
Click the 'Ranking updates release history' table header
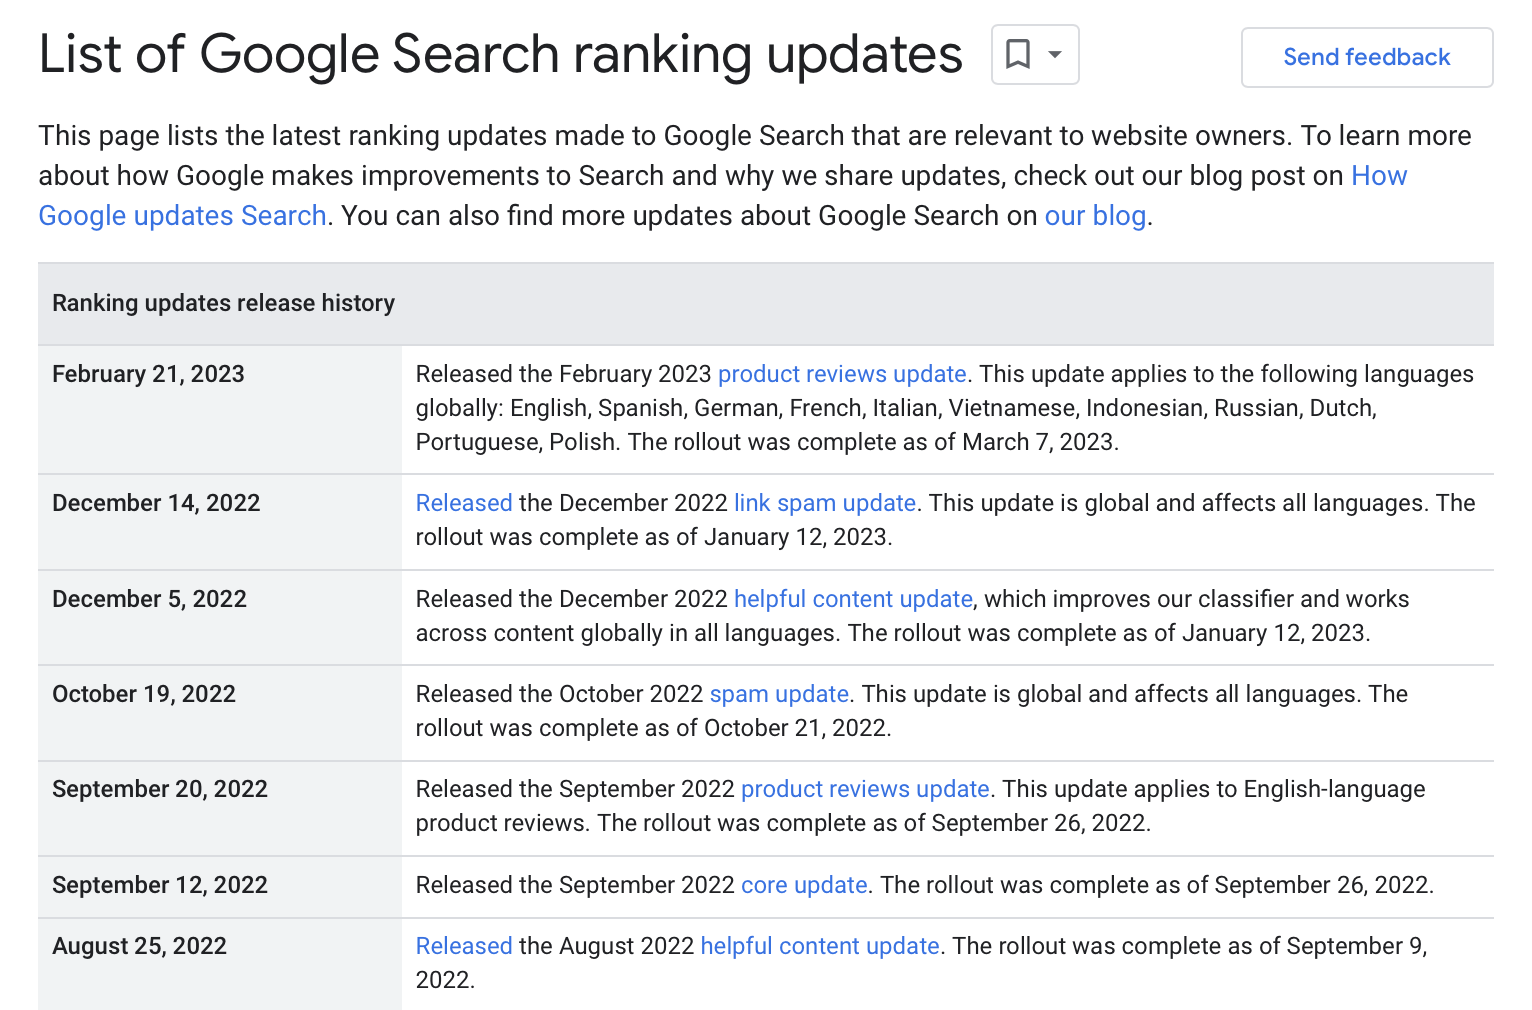tap(223, 303)
